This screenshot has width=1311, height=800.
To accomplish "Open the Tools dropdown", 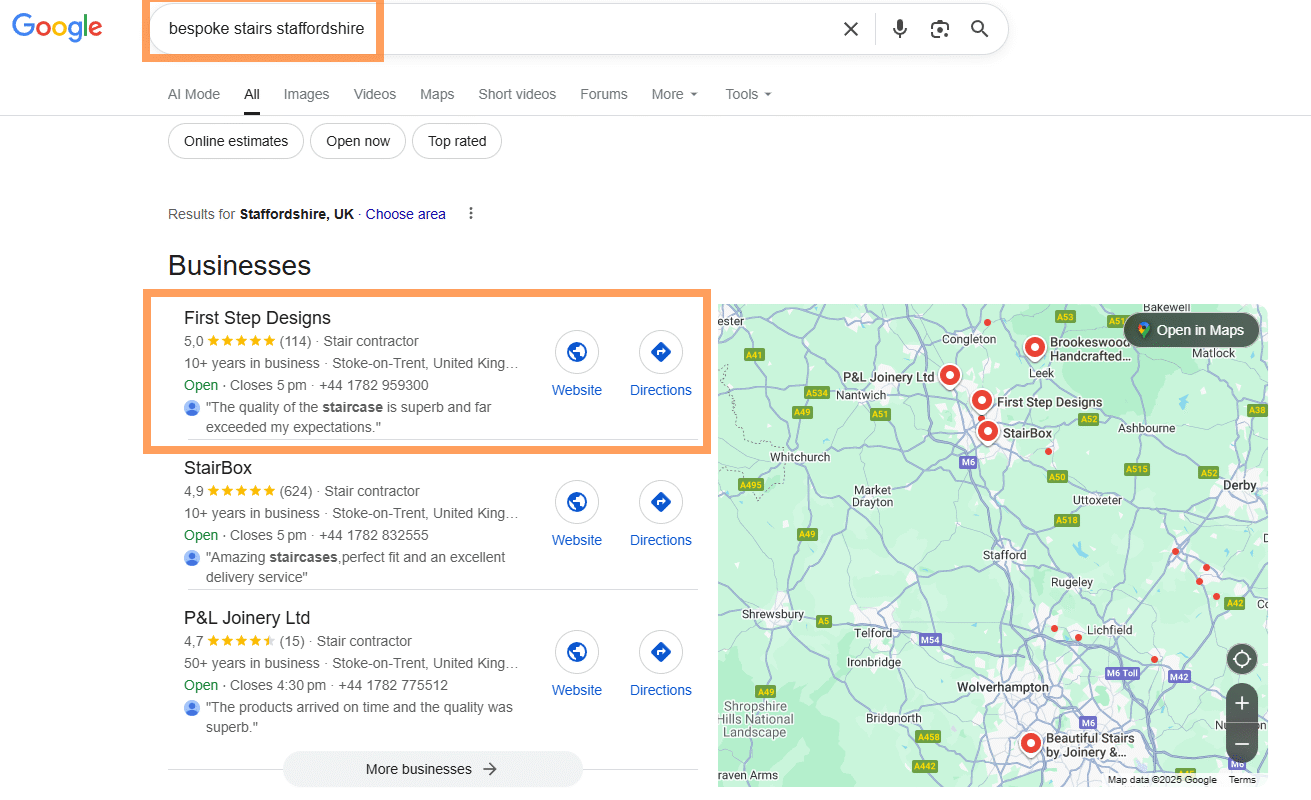I will pyautogui.click(x=748, y=94).
